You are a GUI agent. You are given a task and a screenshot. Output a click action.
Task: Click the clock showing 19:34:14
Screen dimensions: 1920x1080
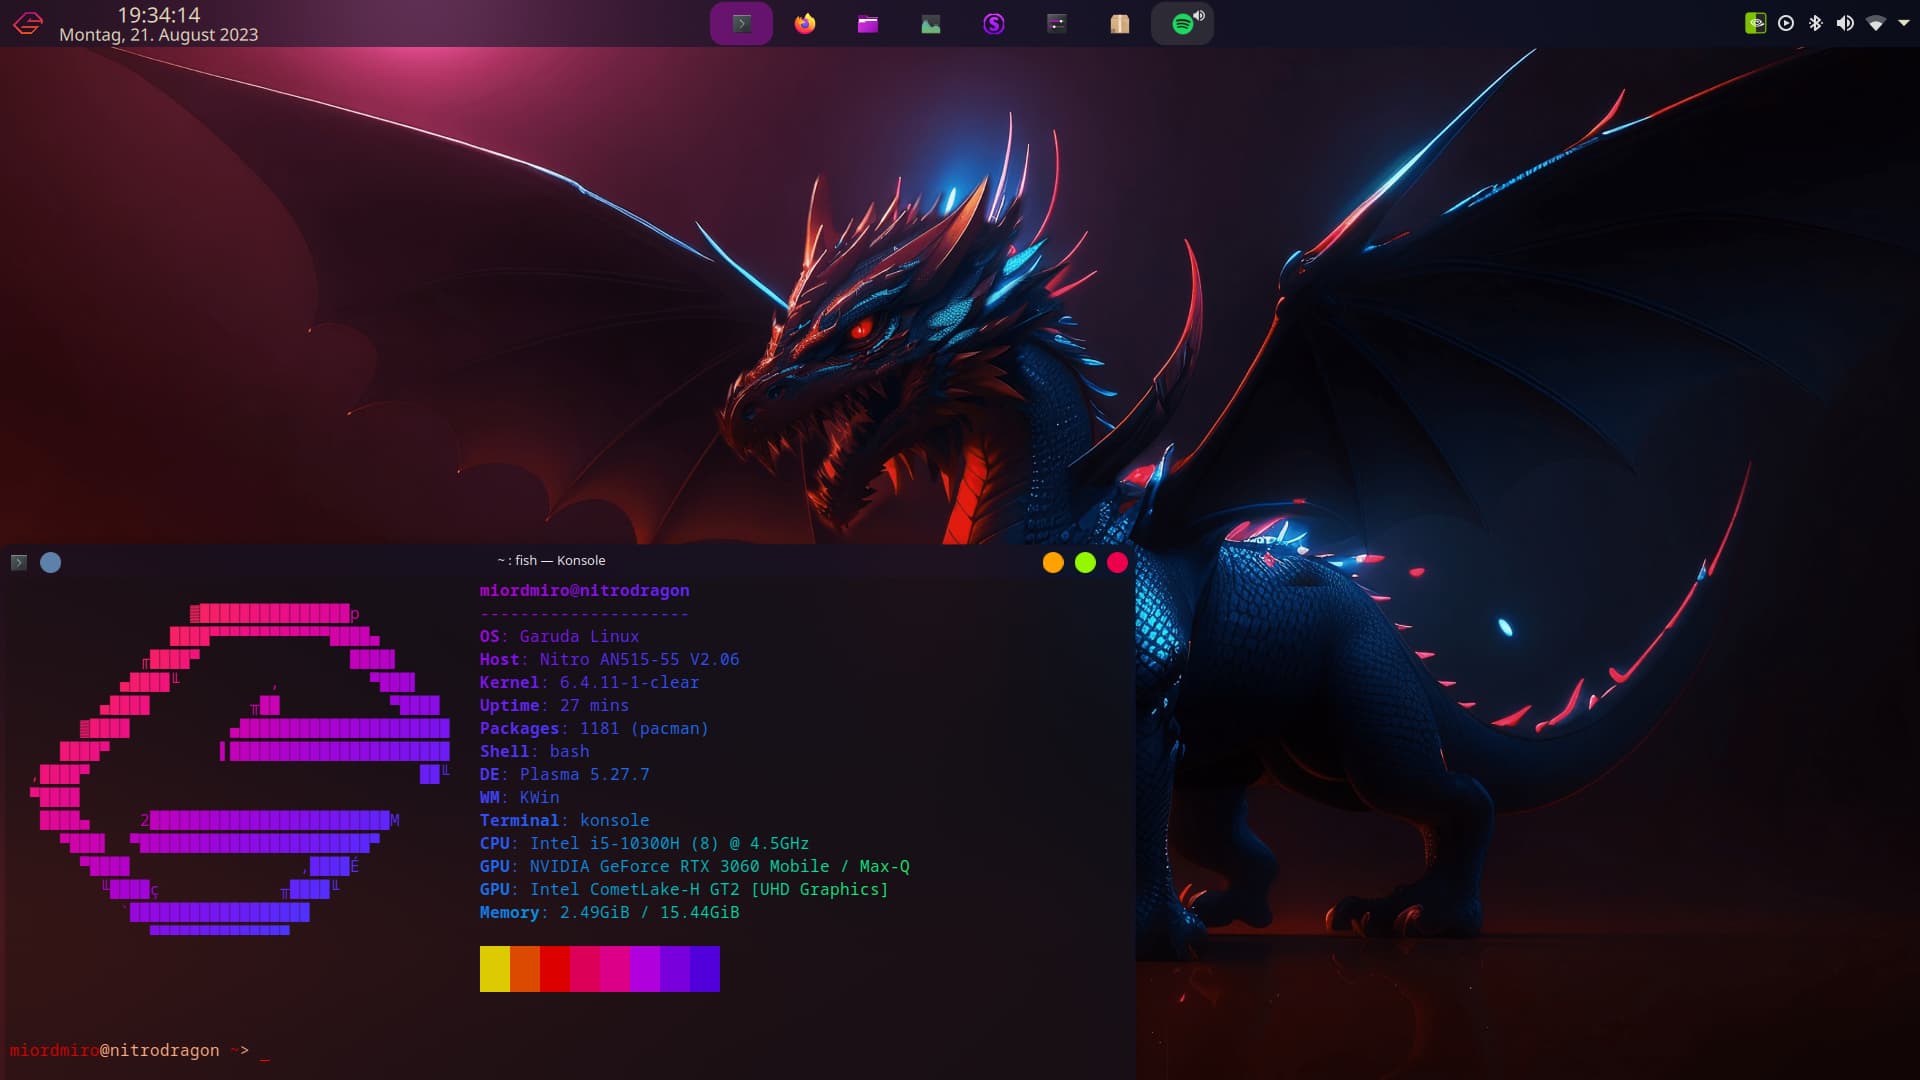[x=158, y=15]
